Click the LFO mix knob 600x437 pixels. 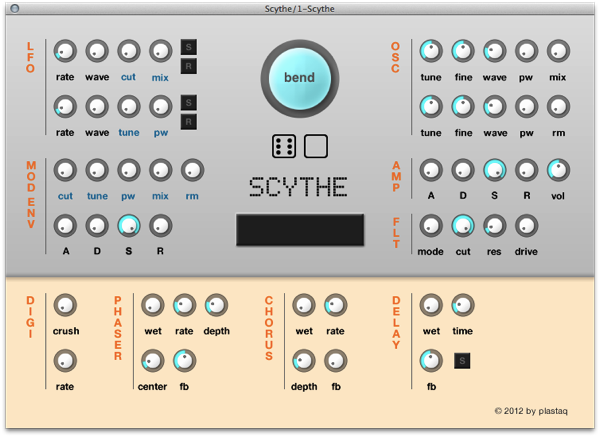pos(160,51)
